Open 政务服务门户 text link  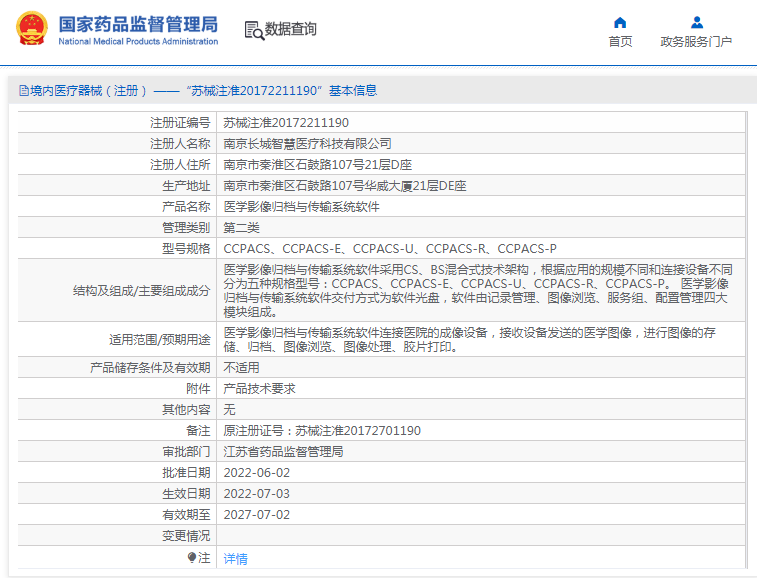(x=696, y=42)
